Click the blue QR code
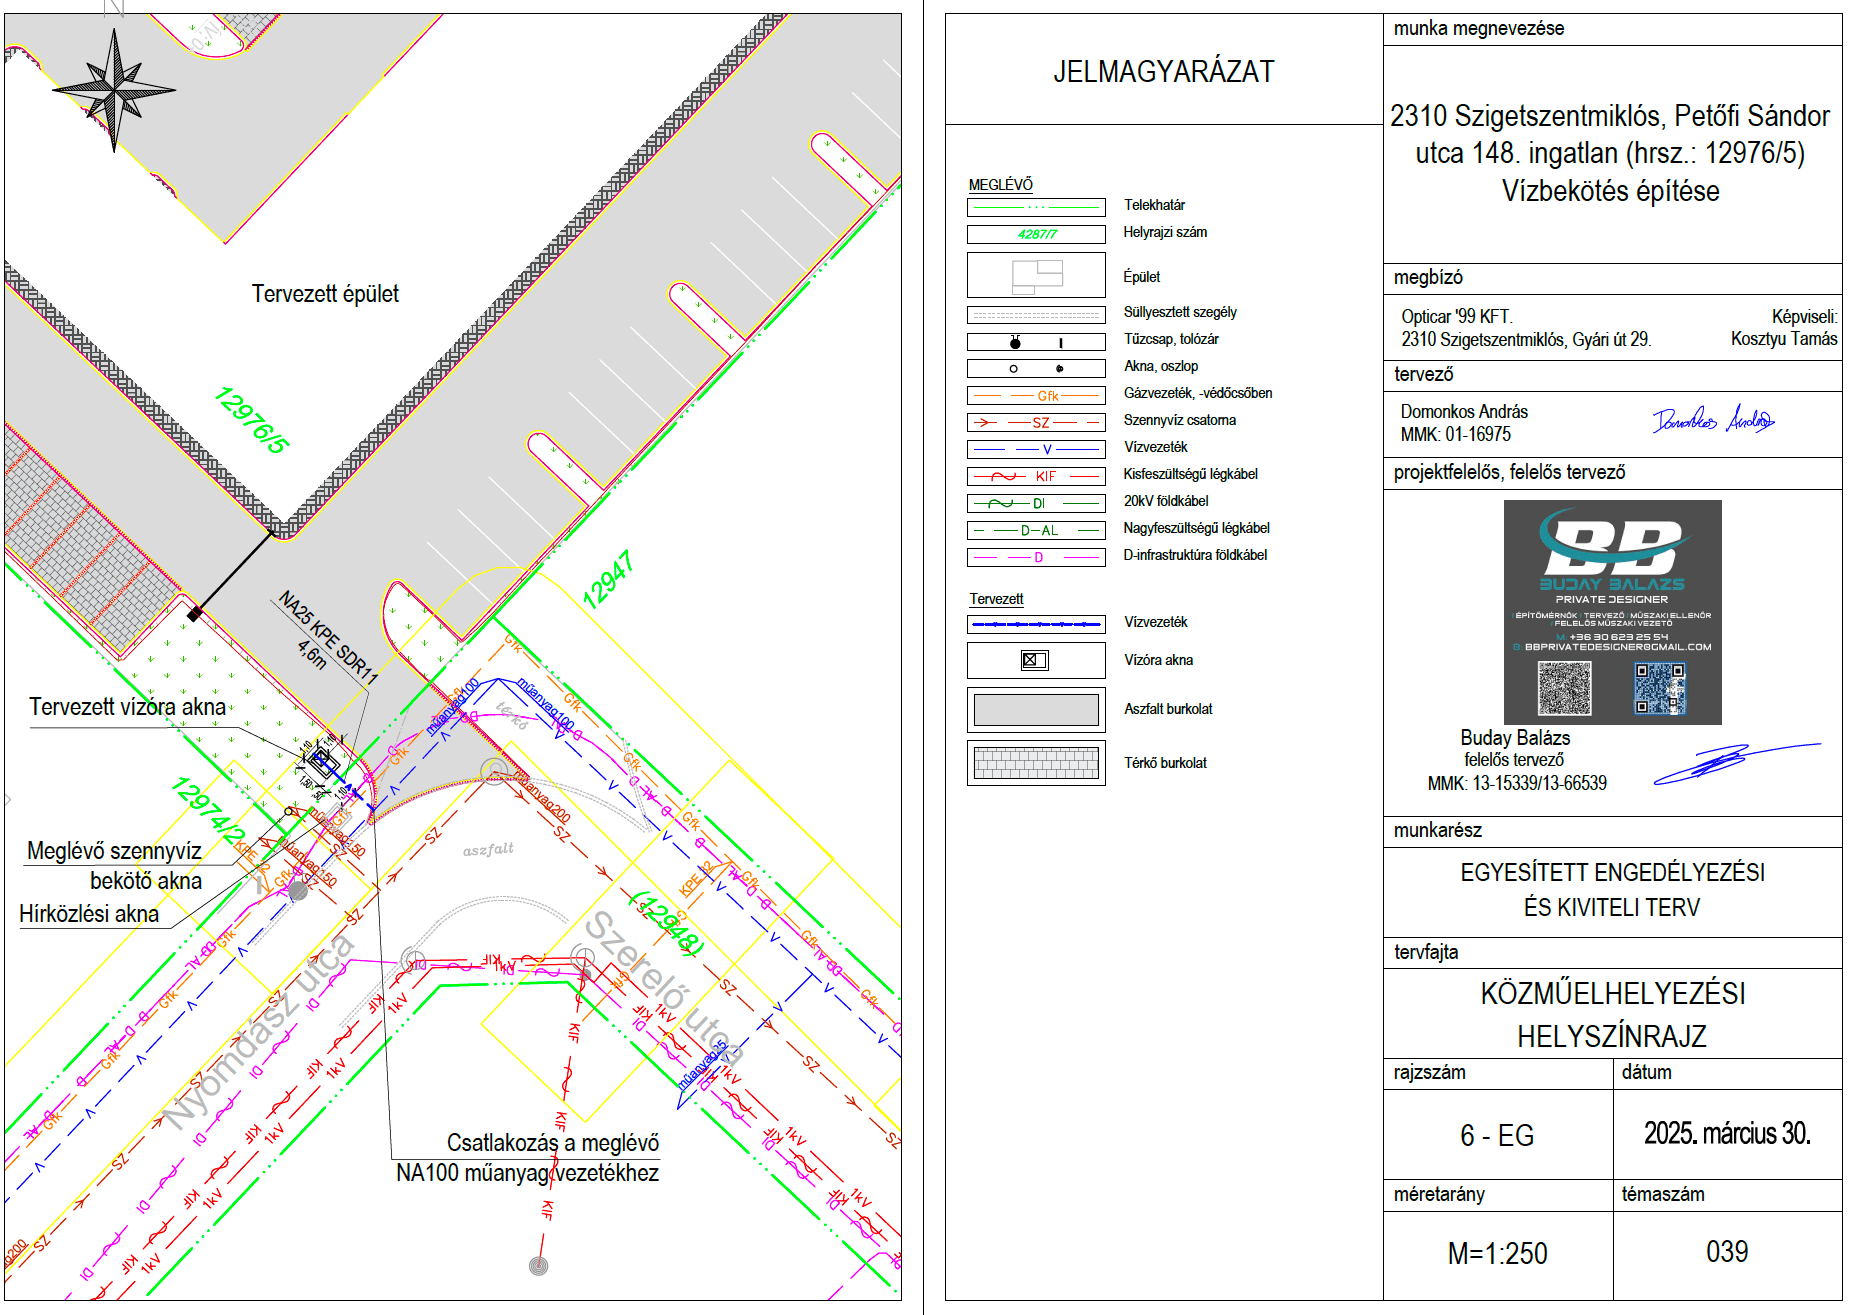1849x1315 pixels. (x=1659, y=688)
